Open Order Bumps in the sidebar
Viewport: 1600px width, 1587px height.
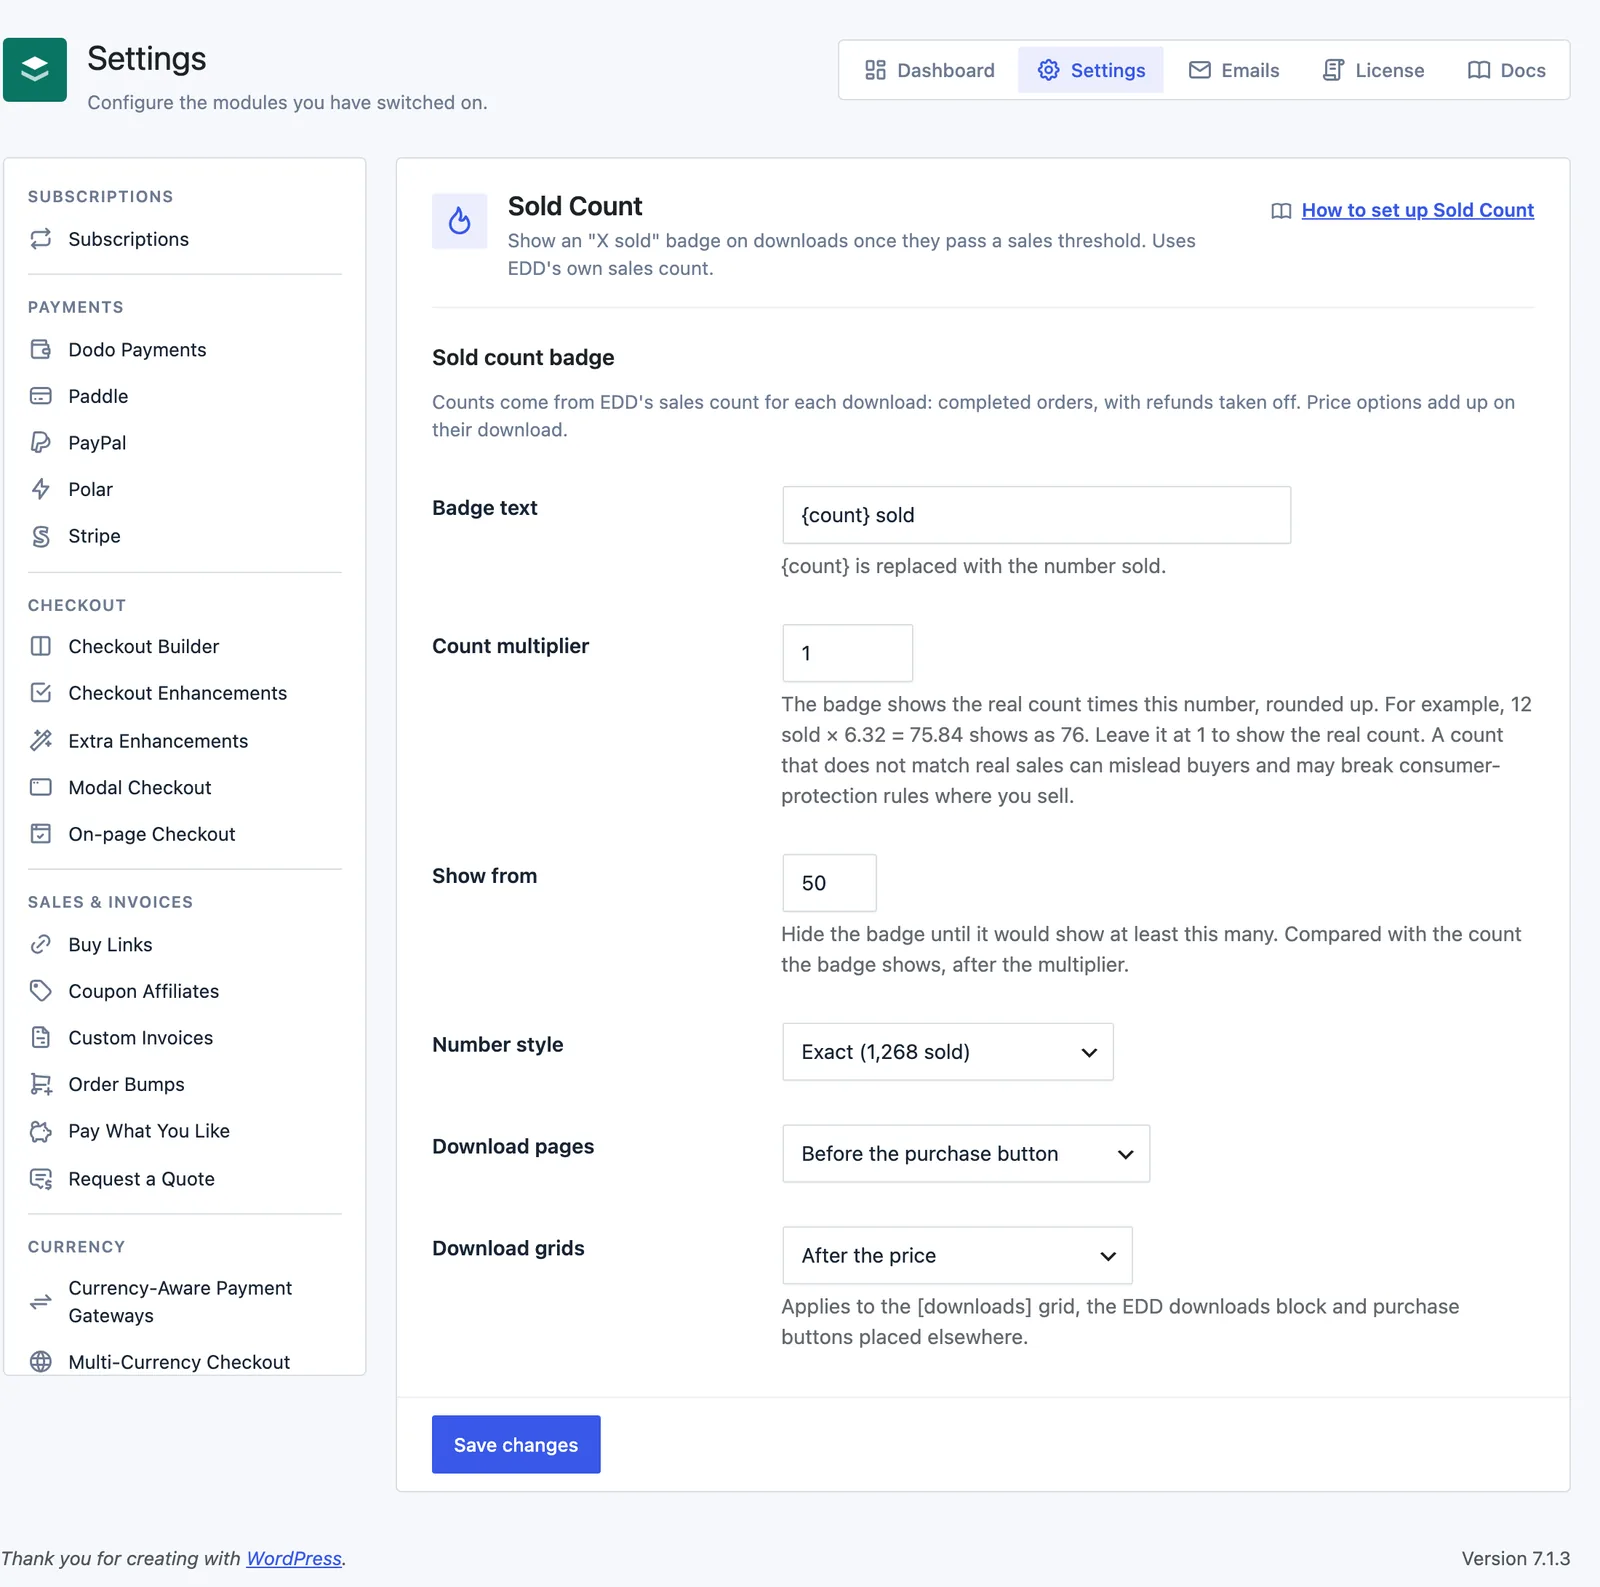[x=185, y=1084]
